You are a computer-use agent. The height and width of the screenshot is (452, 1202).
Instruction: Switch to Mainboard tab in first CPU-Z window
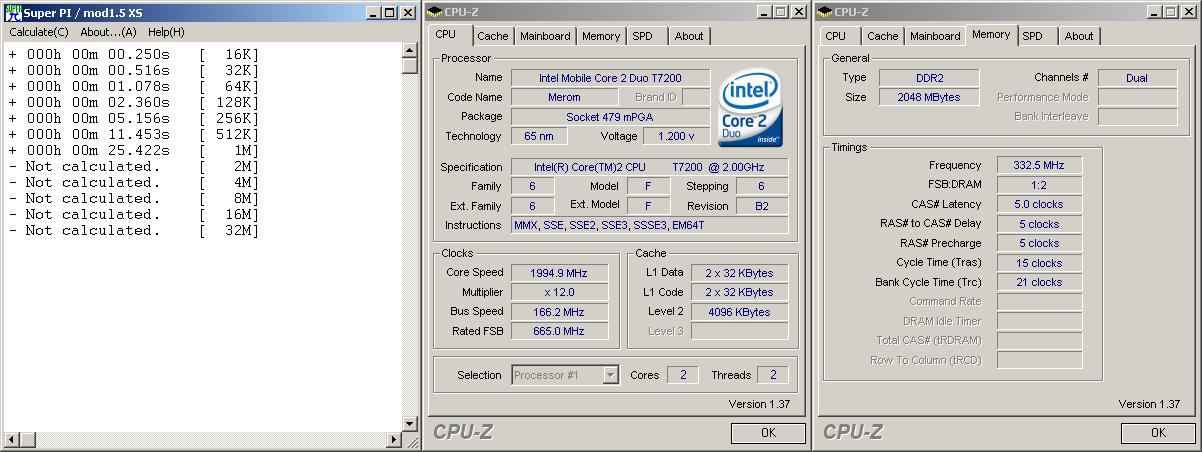(545, 36)
